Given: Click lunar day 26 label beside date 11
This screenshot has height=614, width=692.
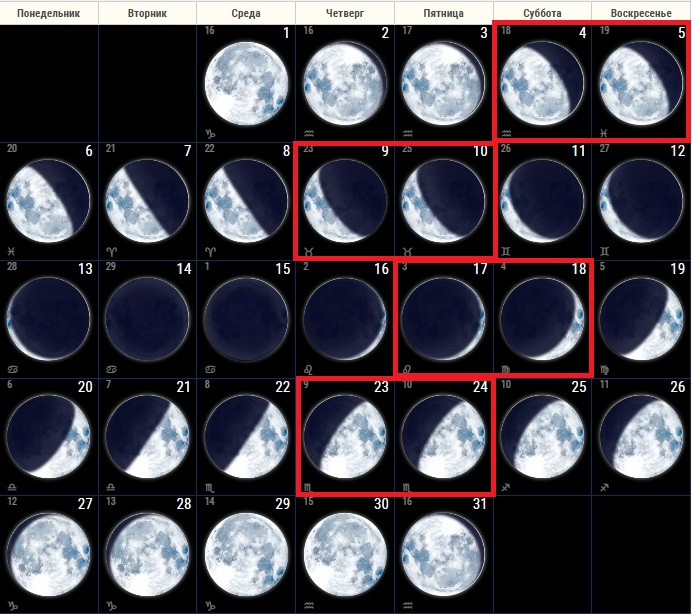Looking at the screenshot, I should click(506, 148).
